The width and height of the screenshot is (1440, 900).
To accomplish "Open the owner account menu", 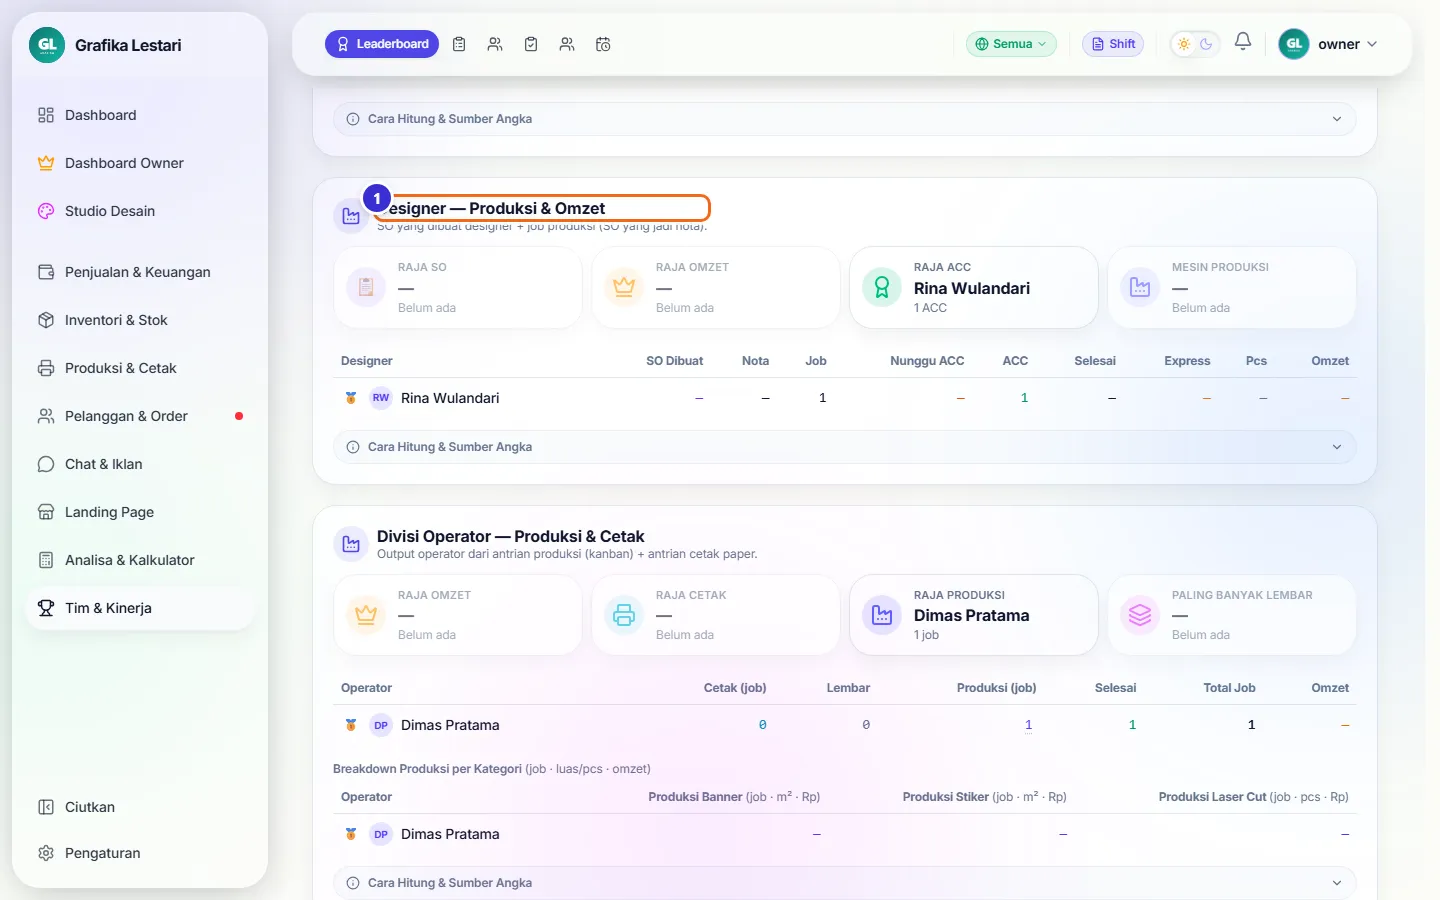I will coord(1329,44).
